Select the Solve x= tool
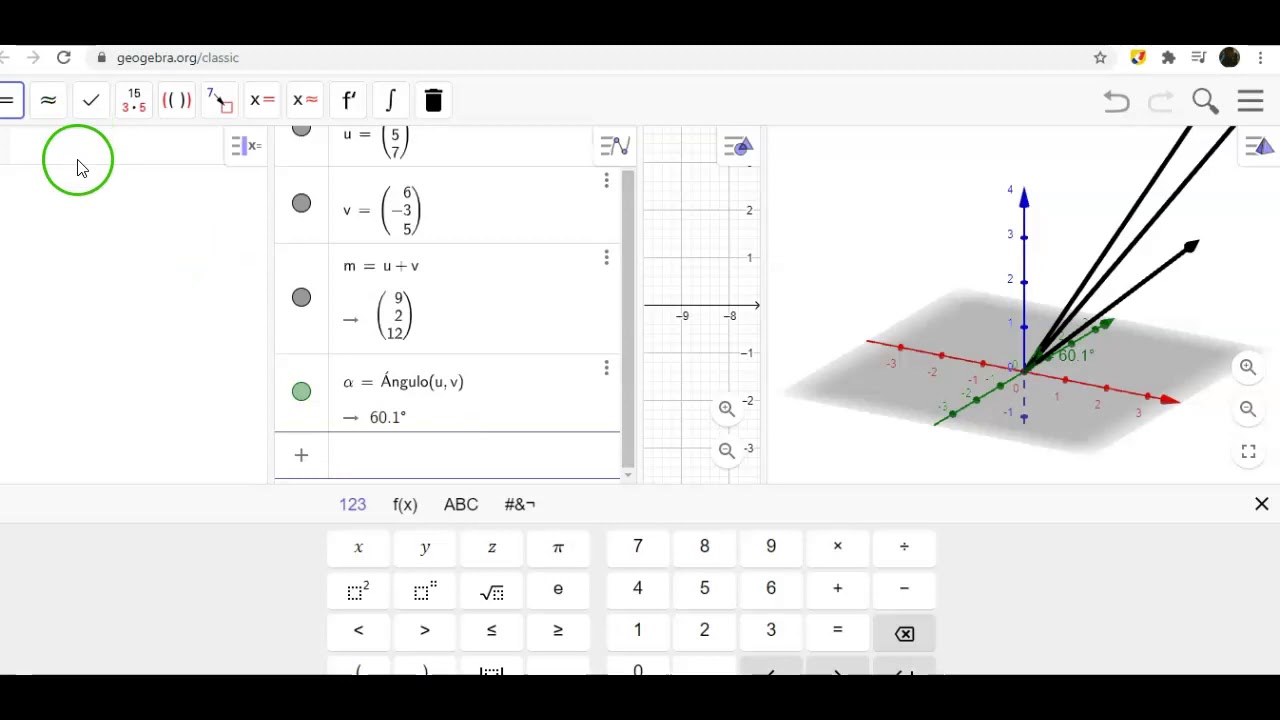Viewport: 1280px width, 720px height. tap(262, 100)
